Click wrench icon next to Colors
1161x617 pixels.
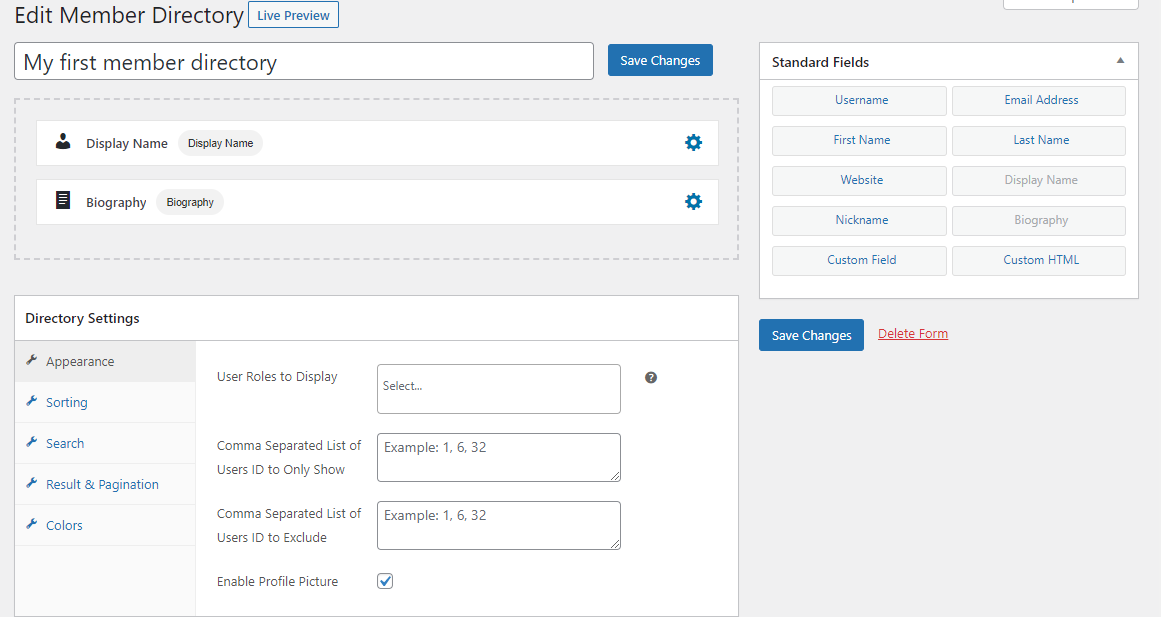[x=32, y=524]
